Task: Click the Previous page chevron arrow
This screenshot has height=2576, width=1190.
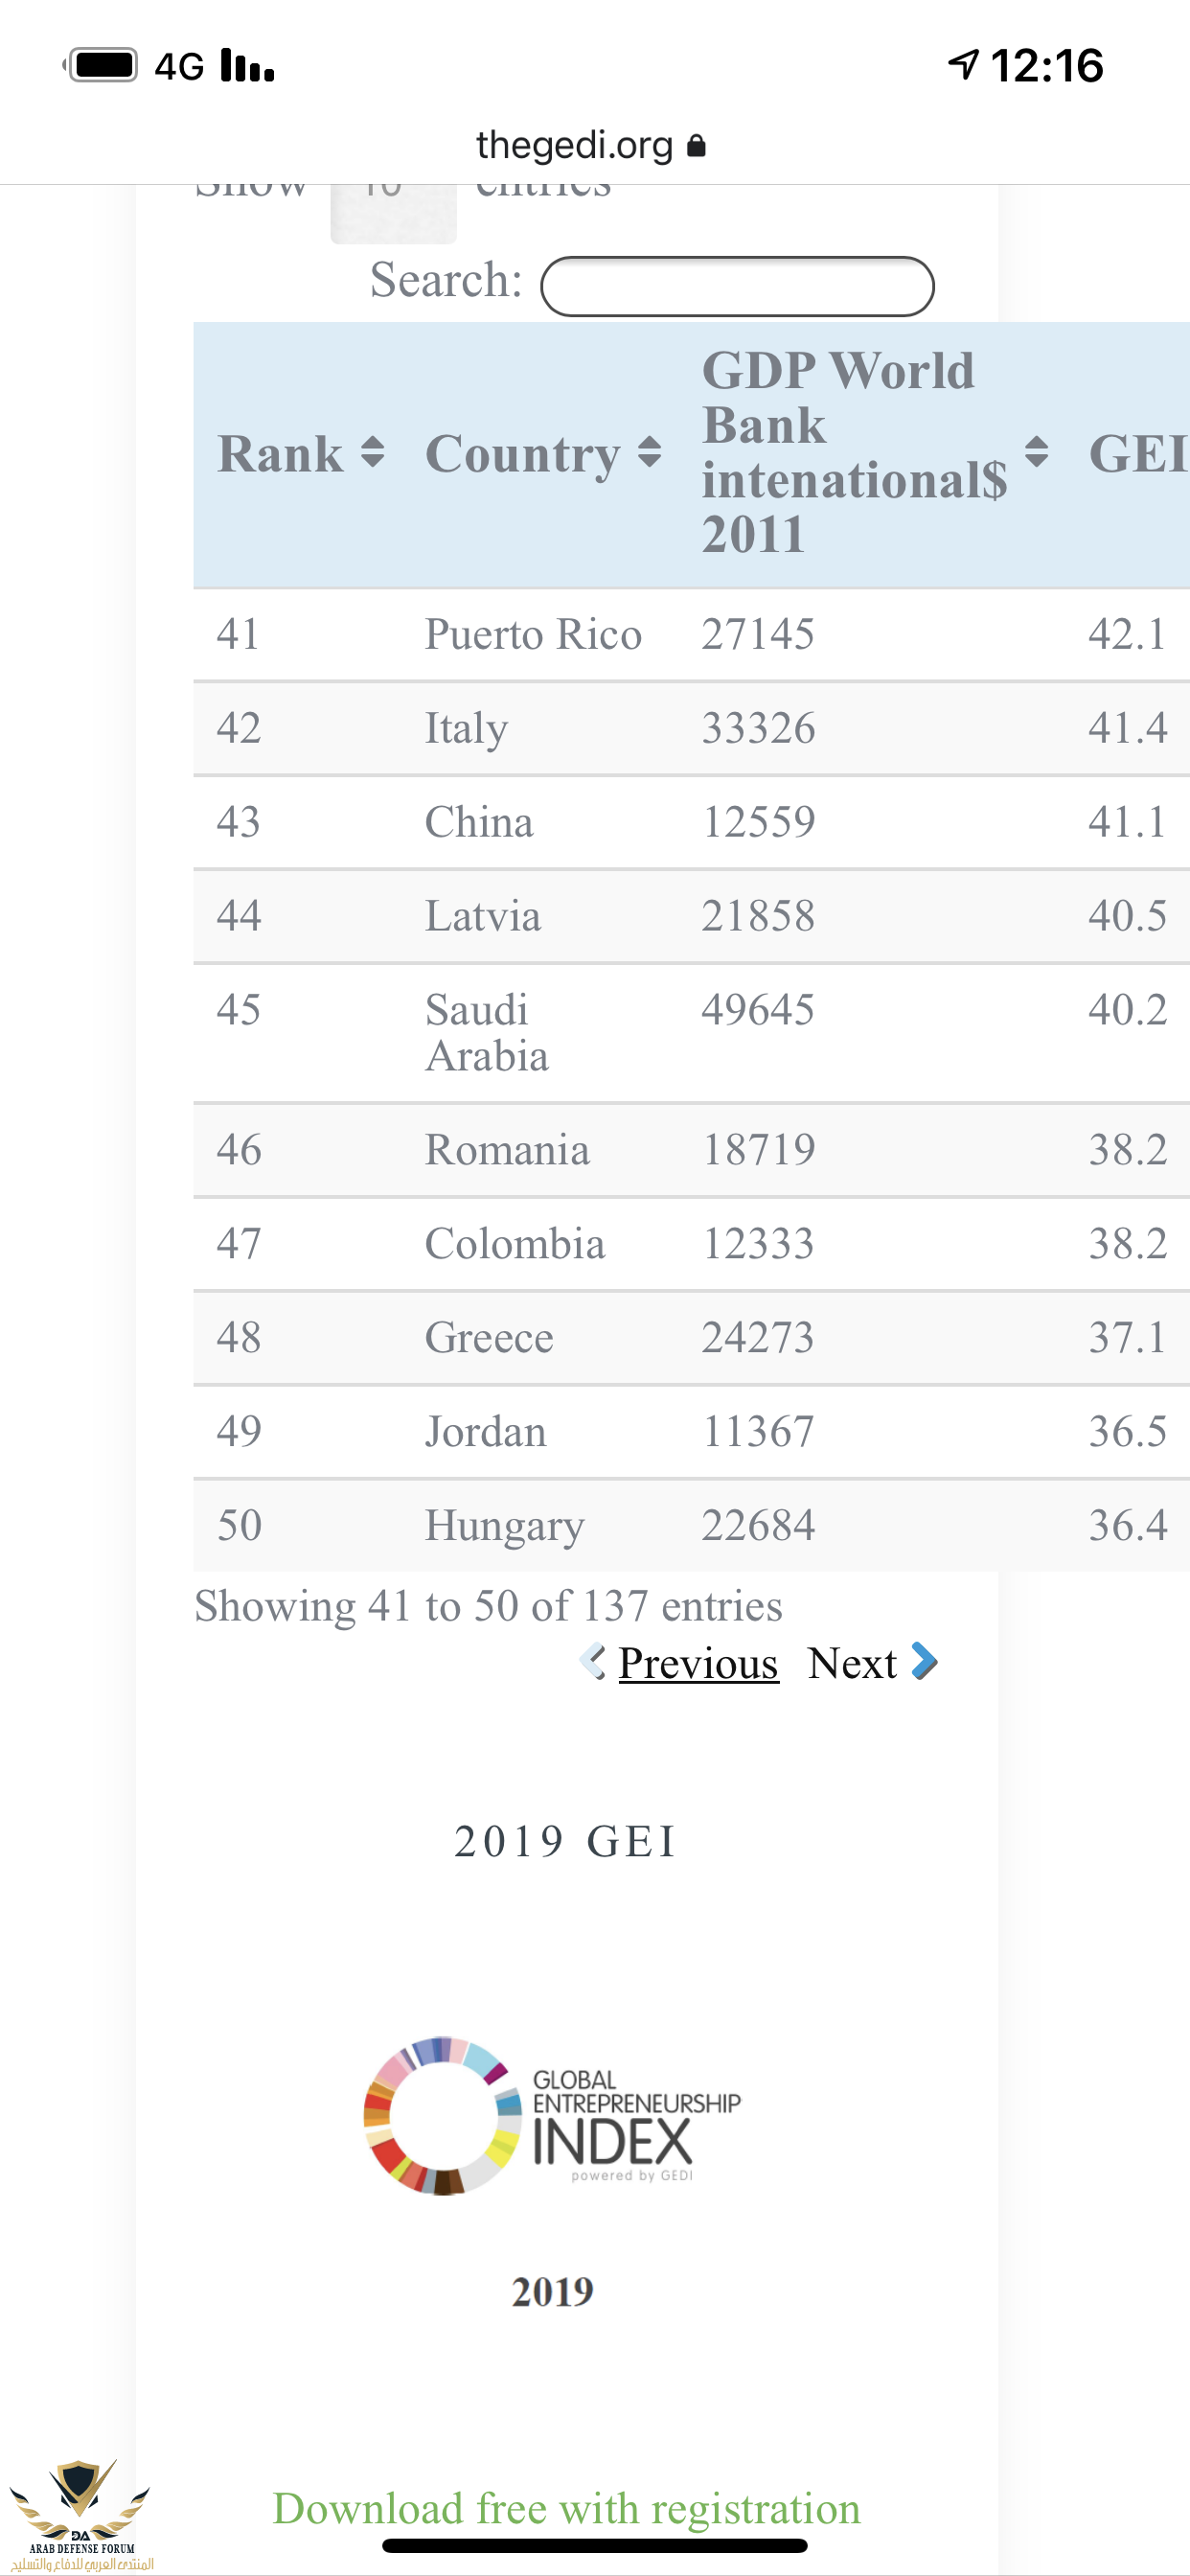Action: 593,1662
